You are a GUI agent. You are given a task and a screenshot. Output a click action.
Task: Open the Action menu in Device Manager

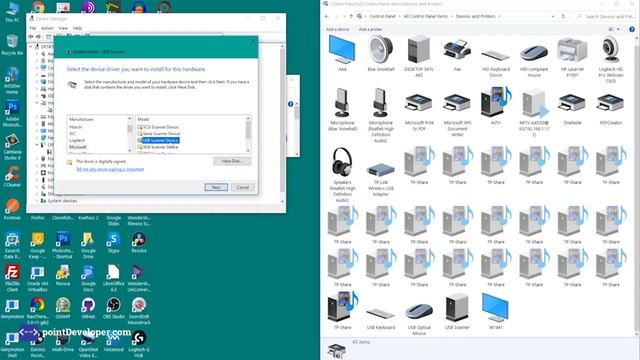(47, 28)
